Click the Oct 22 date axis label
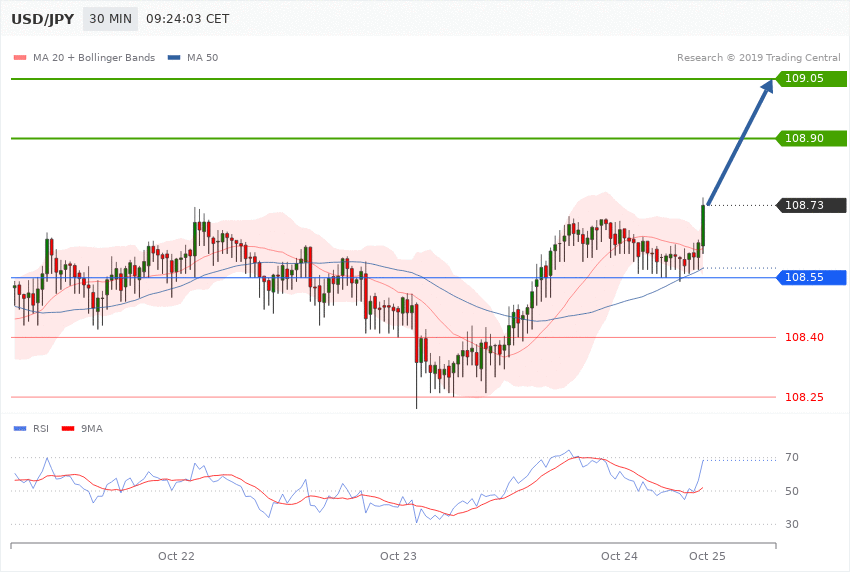The width and height of the screenshot is (850, 576). coord(176,556)
